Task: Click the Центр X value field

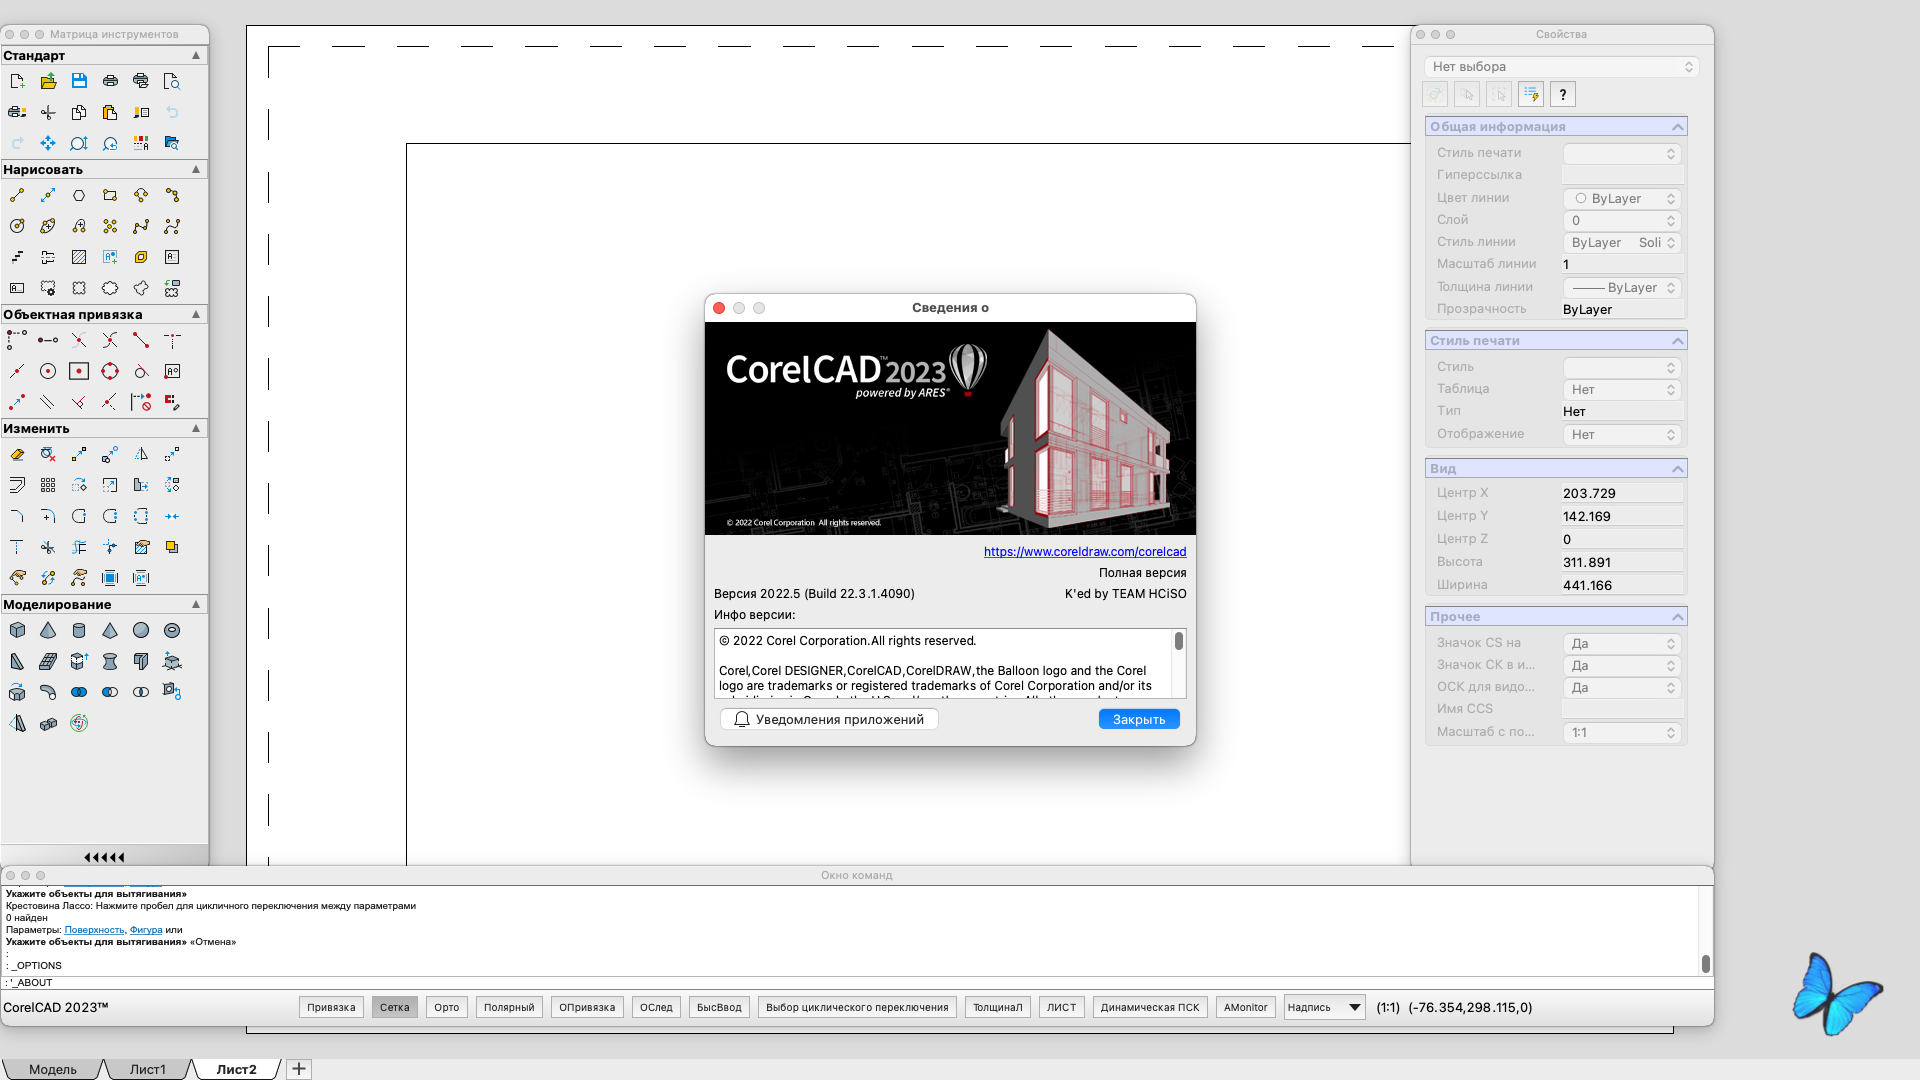Action: (x=1622, y=493)
